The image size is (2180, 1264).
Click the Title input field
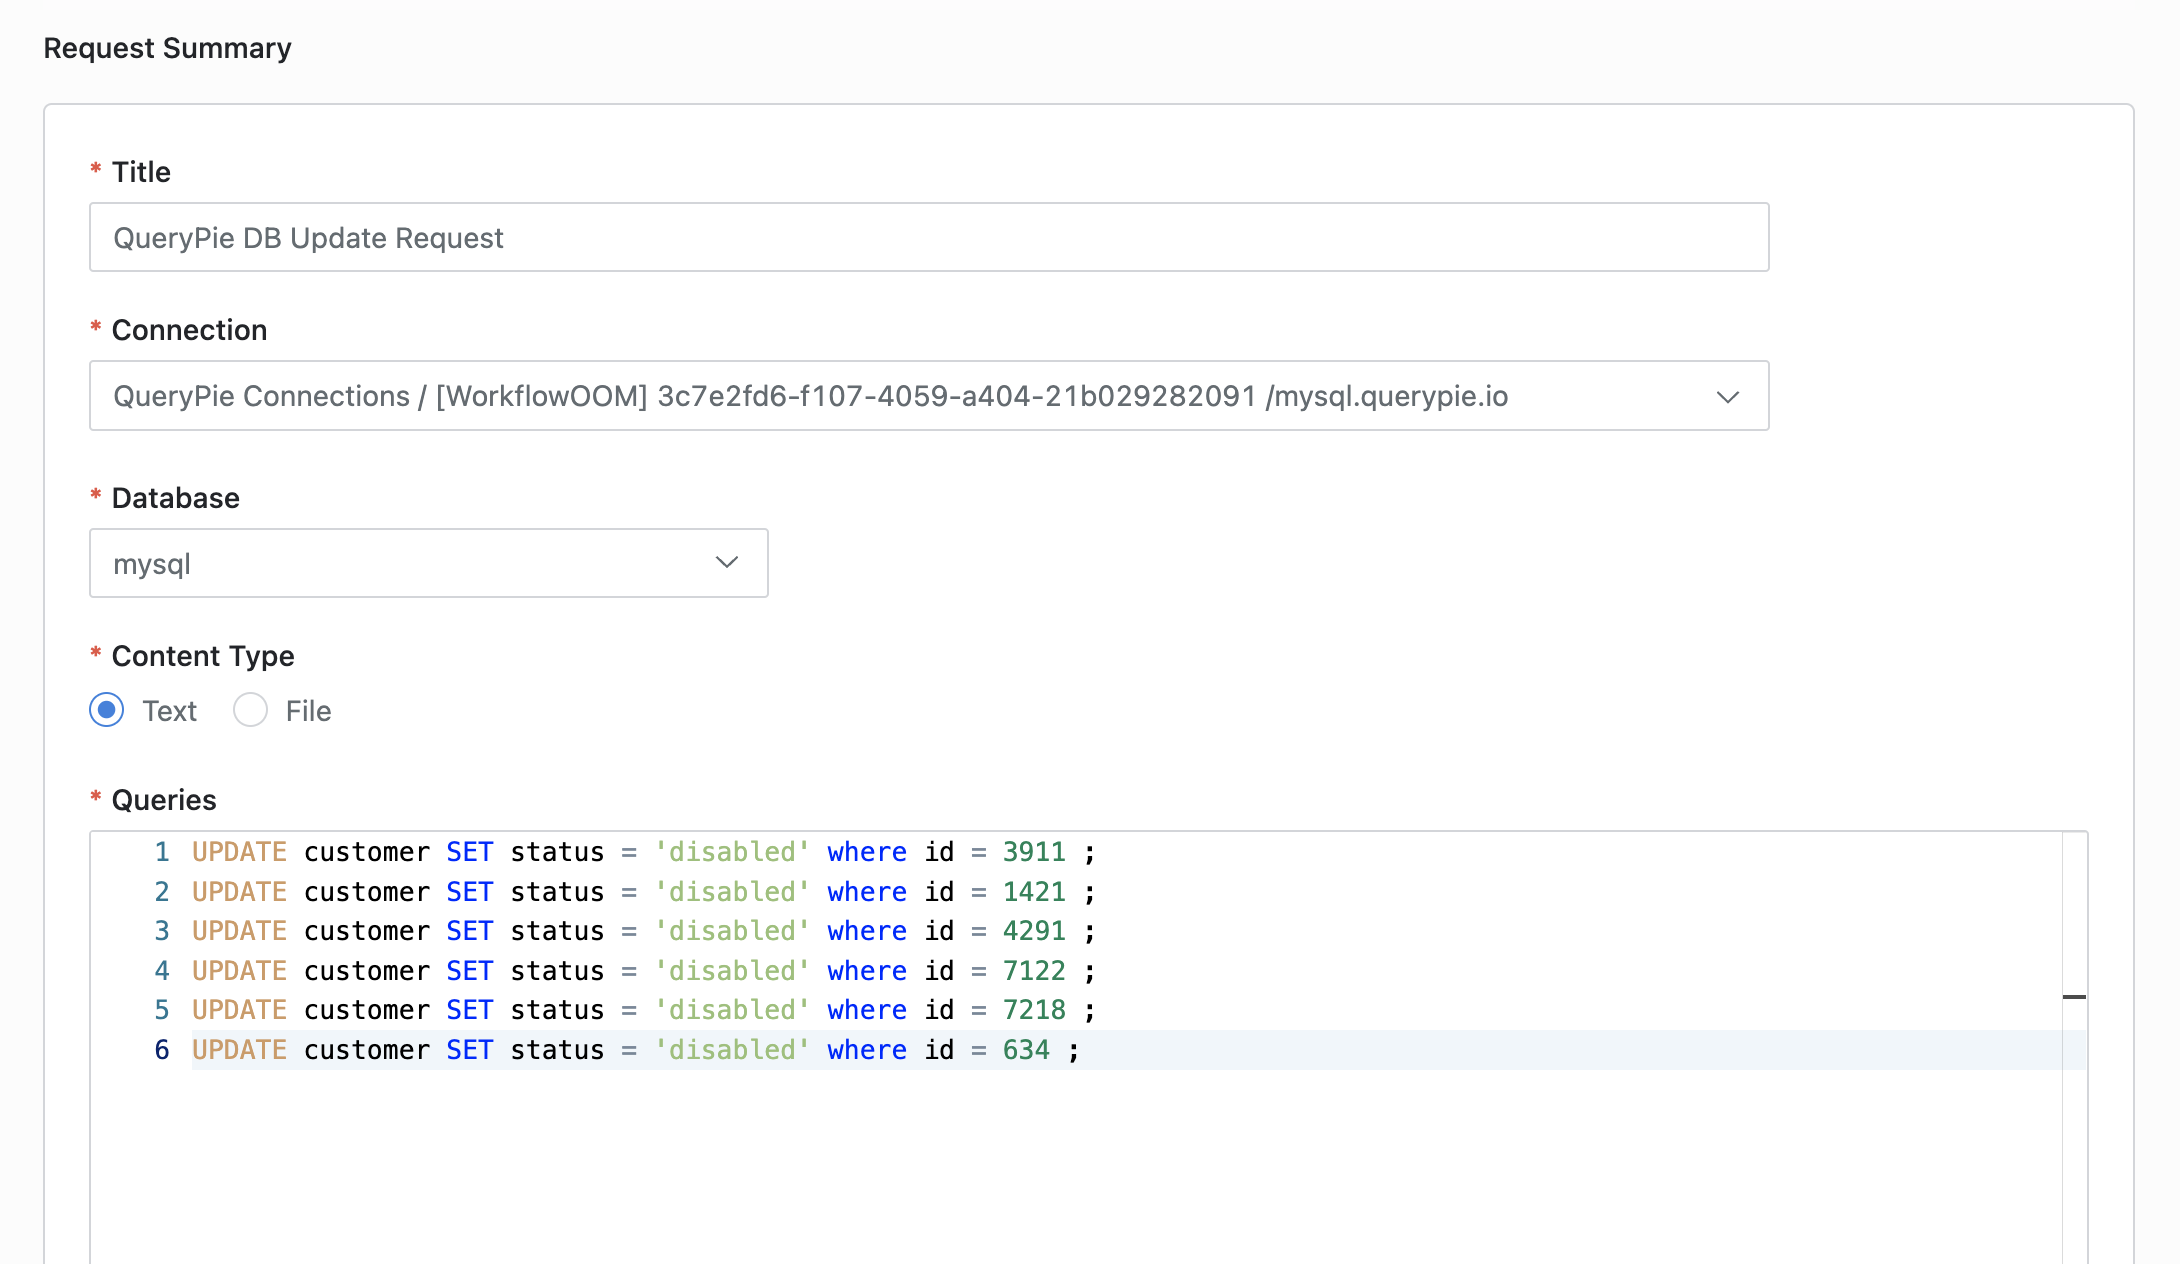[929, 237]
